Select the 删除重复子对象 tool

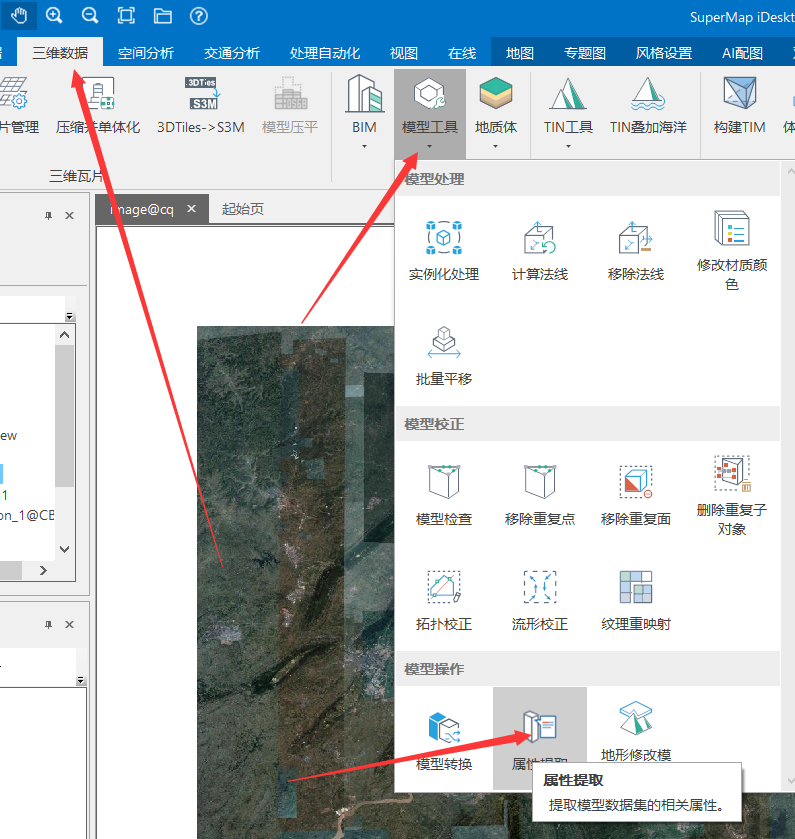(732, 495)
